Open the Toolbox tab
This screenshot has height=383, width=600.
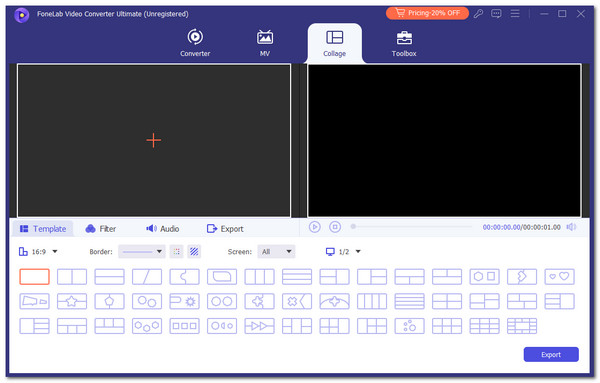pos(404,44)
